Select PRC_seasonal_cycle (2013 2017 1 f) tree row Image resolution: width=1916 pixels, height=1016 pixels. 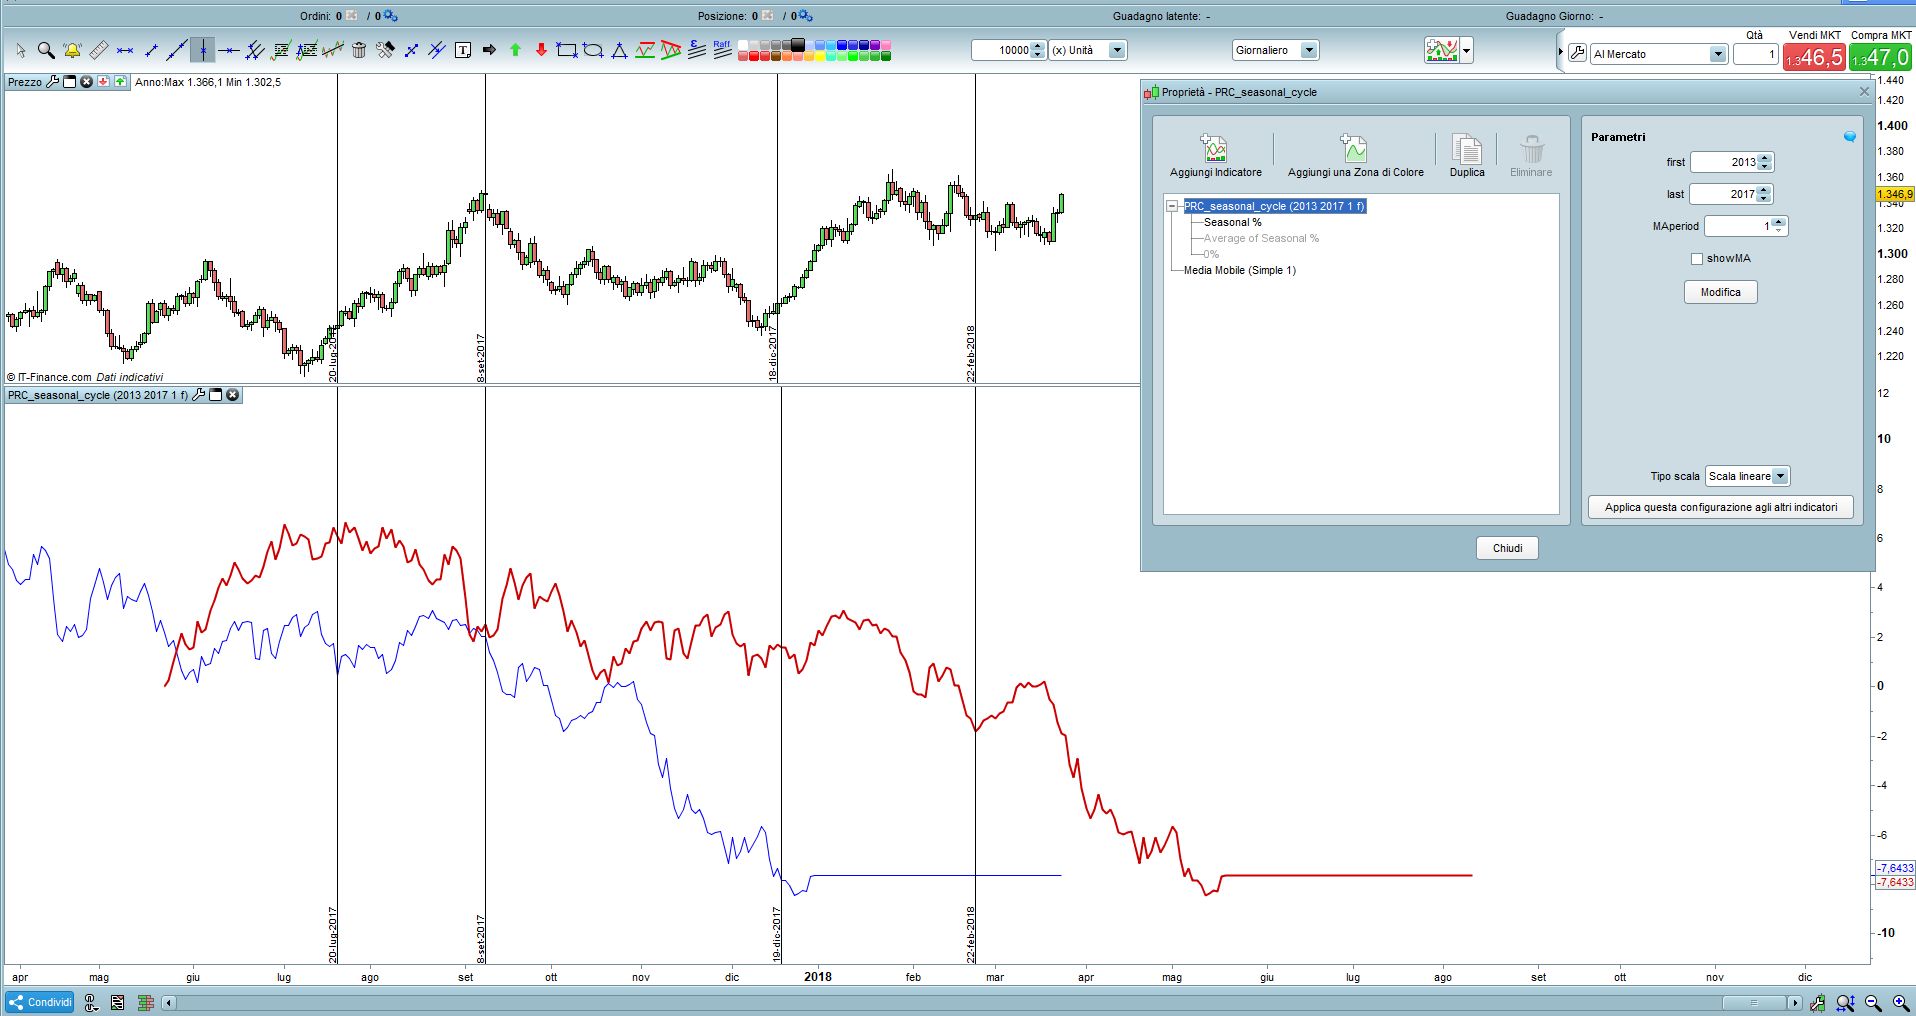click(1275, 206)
